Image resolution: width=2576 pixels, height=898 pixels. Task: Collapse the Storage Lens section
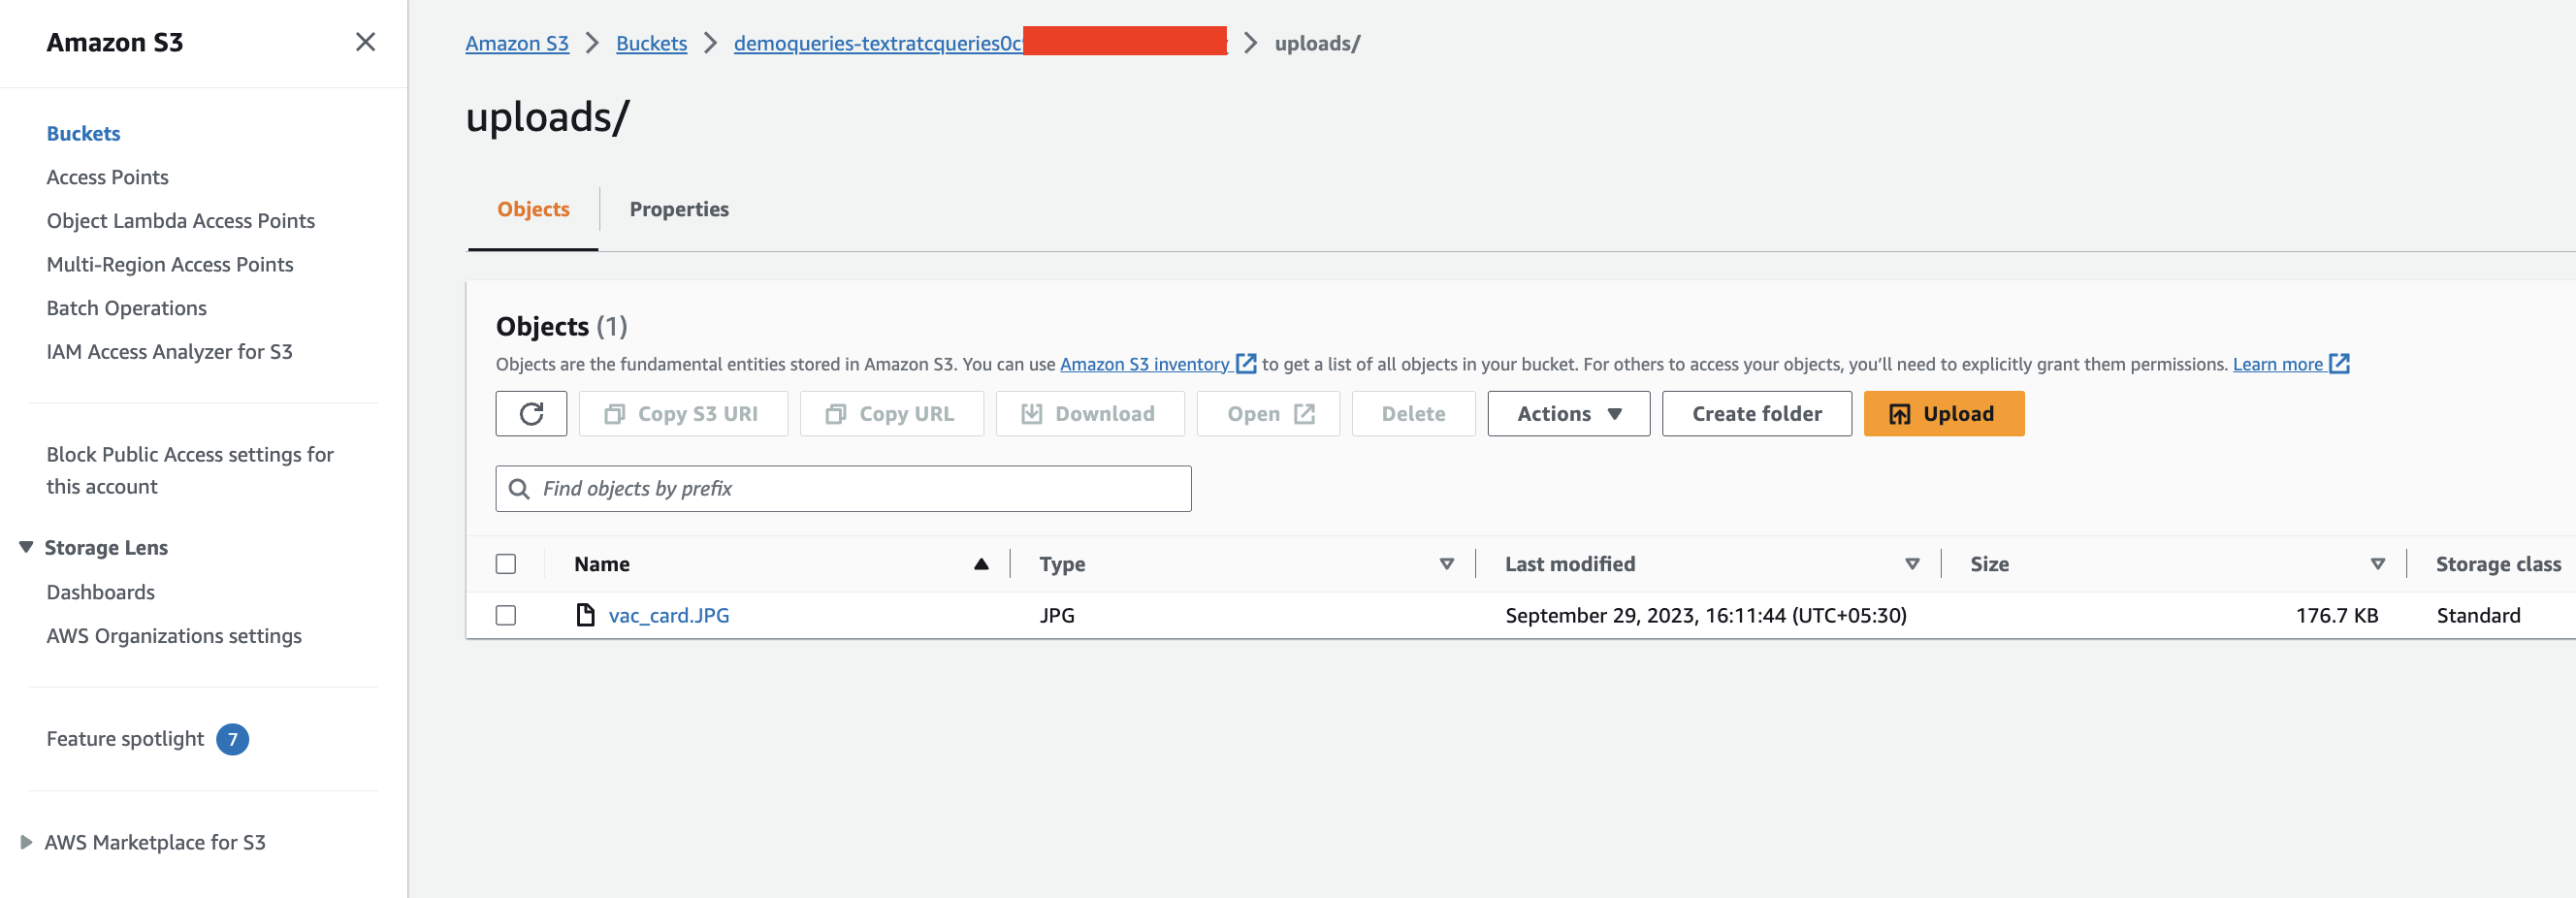click(x=26, y=547)
